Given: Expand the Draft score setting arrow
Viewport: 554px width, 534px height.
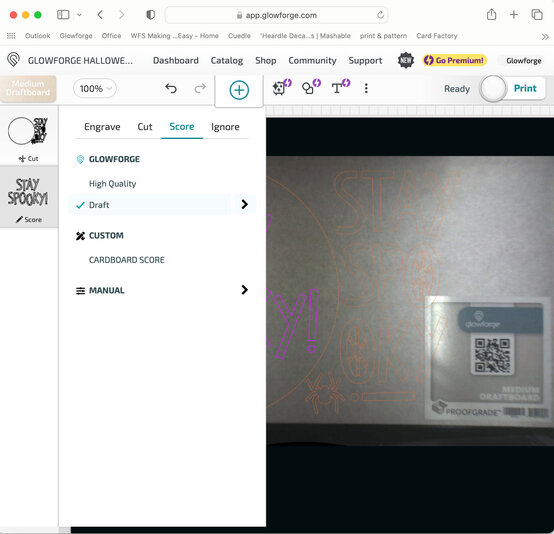Looking at the screenshot, I should [244, 204].
